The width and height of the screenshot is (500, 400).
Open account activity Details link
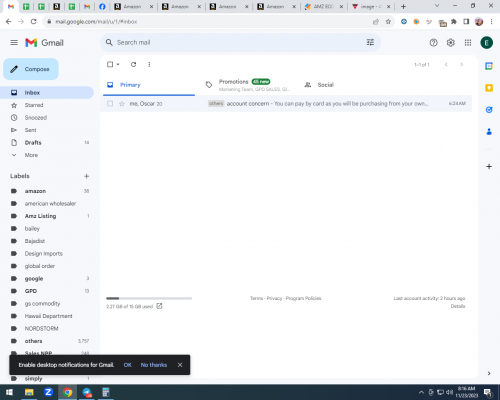point(458,306)
